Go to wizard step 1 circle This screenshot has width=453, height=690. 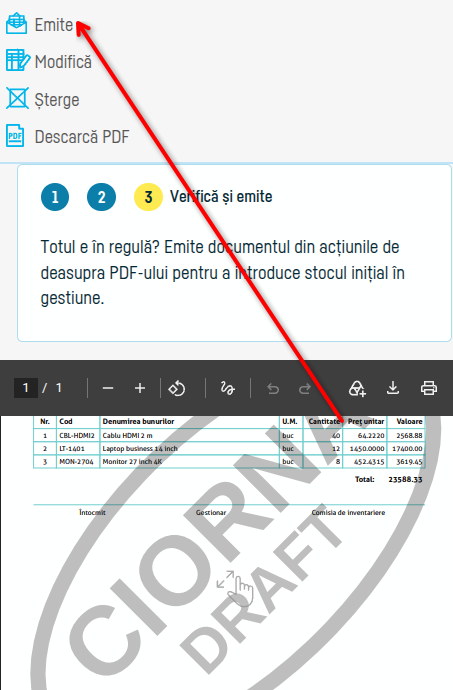tap(55, 197)
